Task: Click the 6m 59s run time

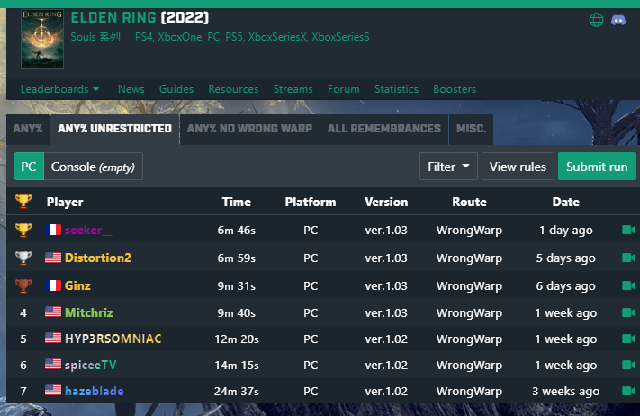Action: click(x=237, y=258)
